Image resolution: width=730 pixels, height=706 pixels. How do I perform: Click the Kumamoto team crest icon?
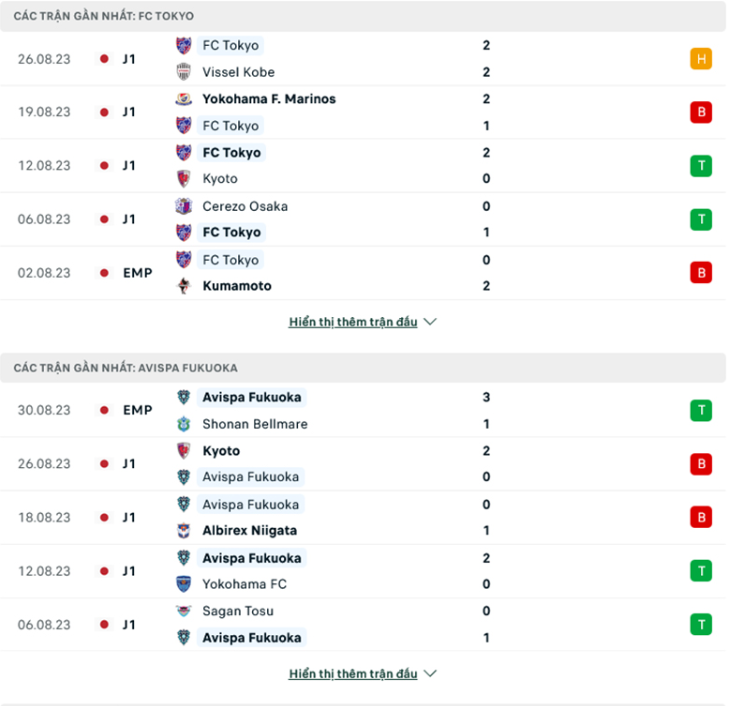pyautogui.click(x=184, y=286)
